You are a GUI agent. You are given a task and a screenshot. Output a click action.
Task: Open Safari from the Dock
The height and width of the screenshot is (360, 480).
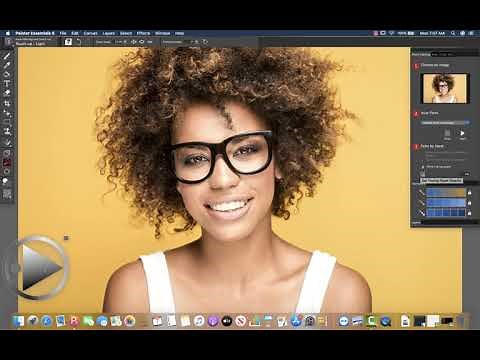tap(47, 321)
